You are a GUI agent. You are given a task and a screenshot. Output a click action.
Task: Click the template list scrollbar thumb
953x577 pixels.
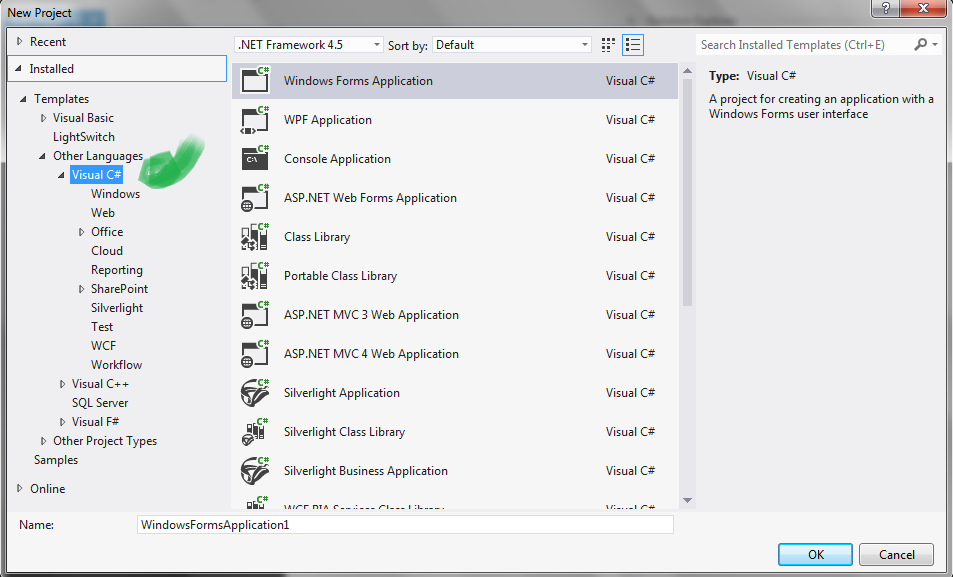tap(687, 192)
